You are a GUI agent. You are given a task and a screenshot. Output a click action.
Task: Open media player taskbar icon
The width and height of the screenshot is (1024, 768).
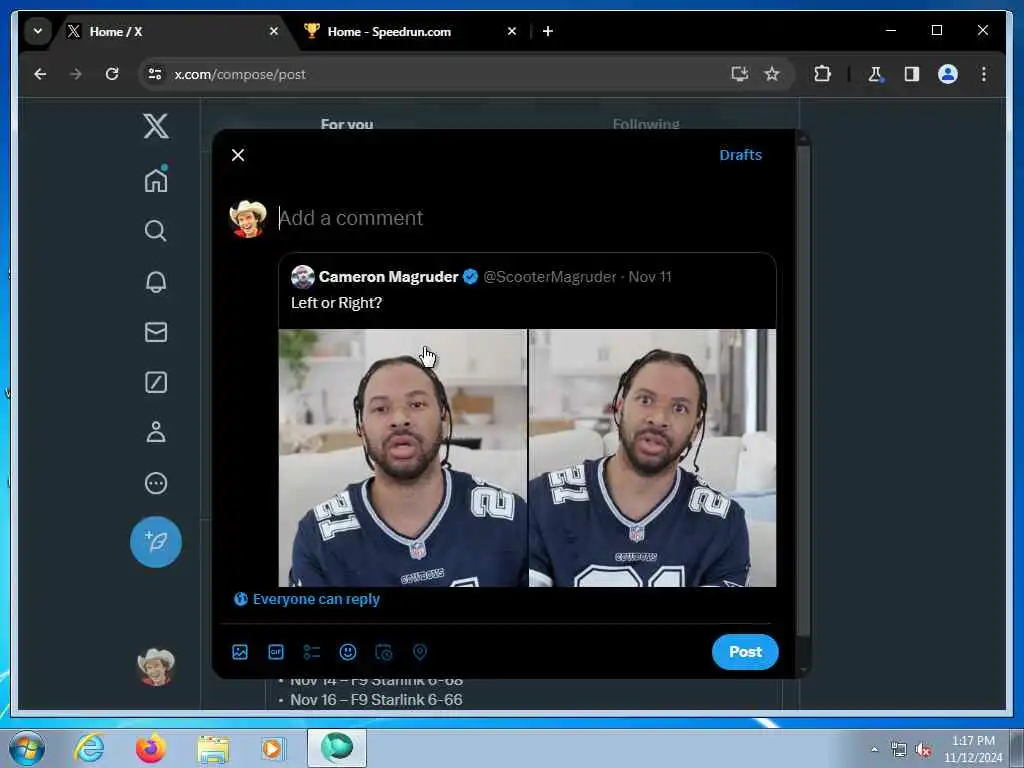coord(273,748)
